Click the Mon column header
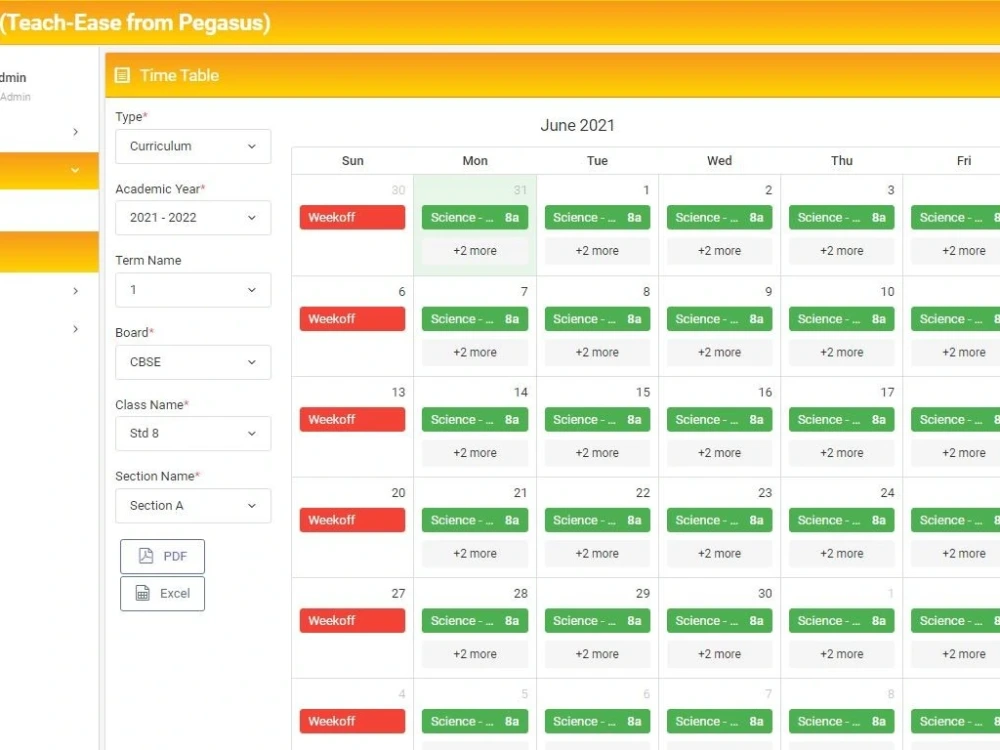 tap(475, 161)
